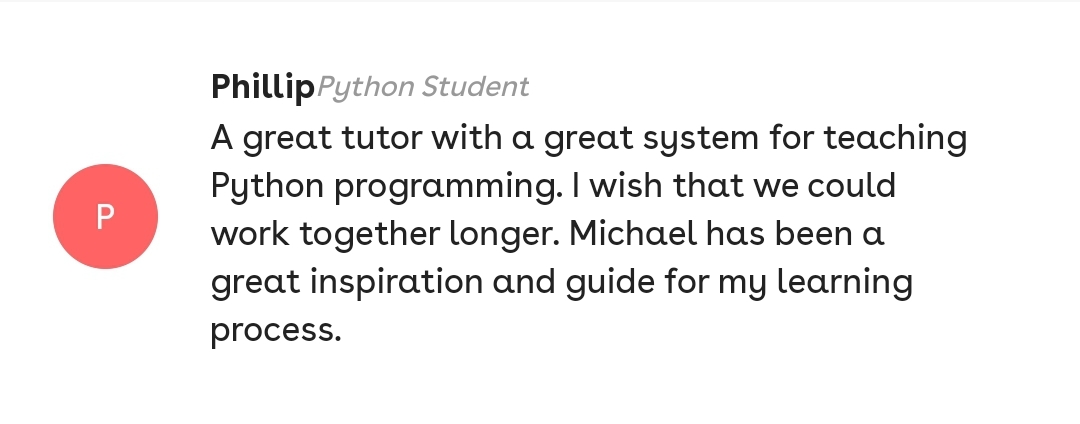Click Phillip's red avatar circle
This screenshot has width=1080, height=424.
tap(105, 216)
